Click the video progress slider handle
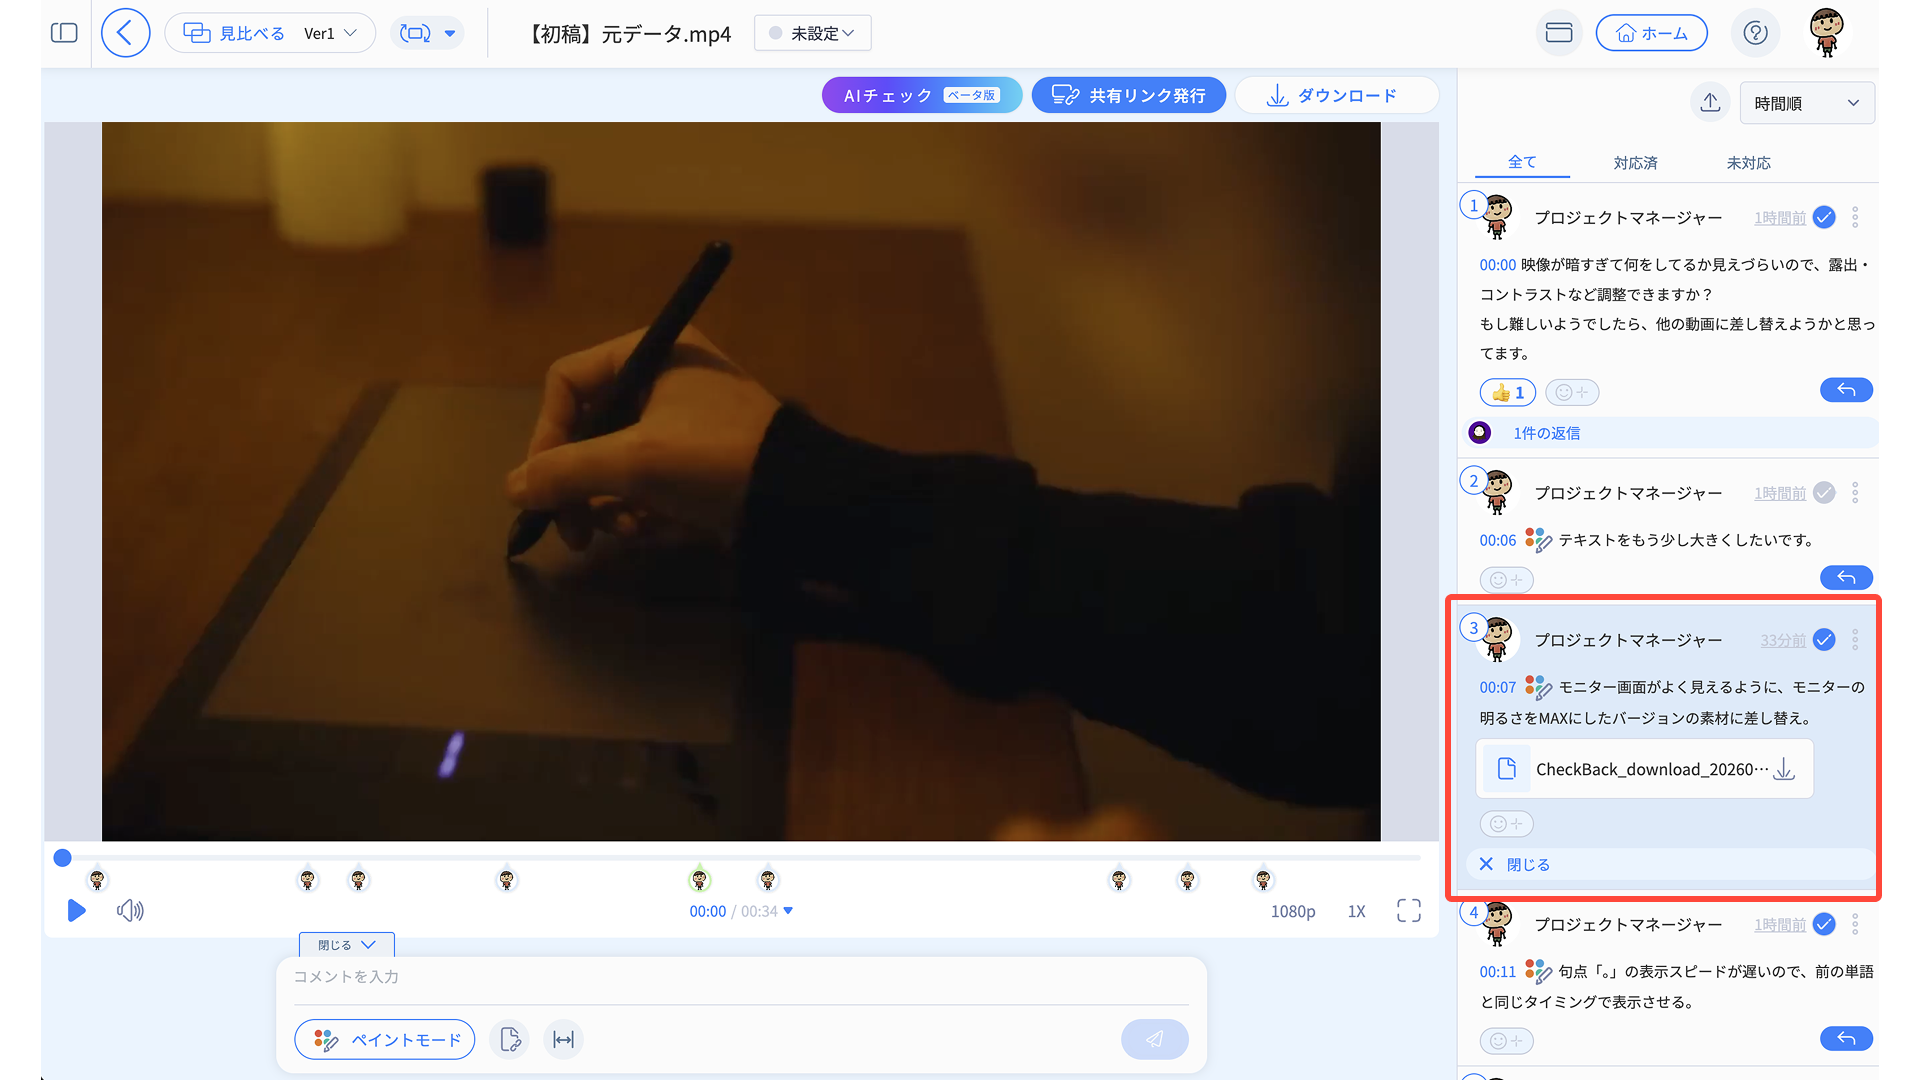 pos(63,858)
